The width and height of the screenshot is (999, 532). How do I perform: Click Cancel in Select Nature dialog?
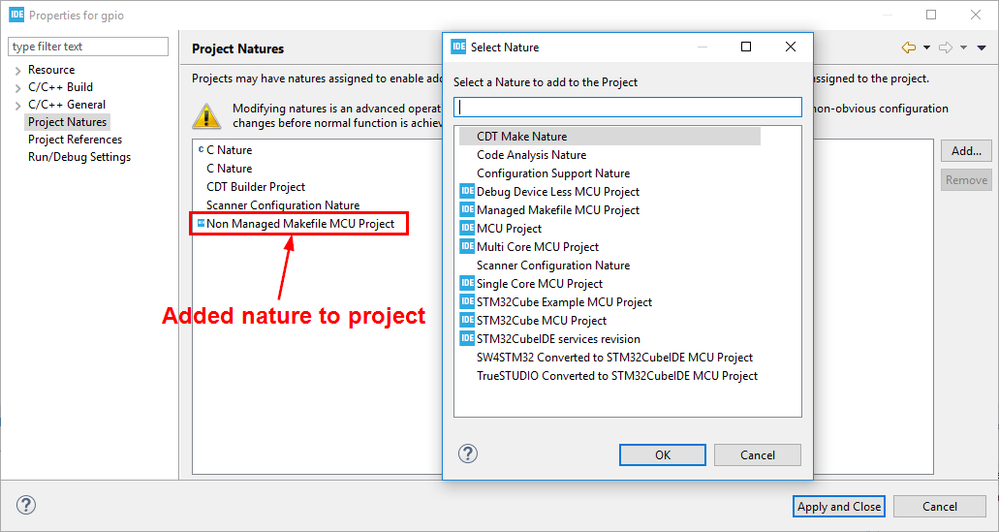click(x=758, y=455)
